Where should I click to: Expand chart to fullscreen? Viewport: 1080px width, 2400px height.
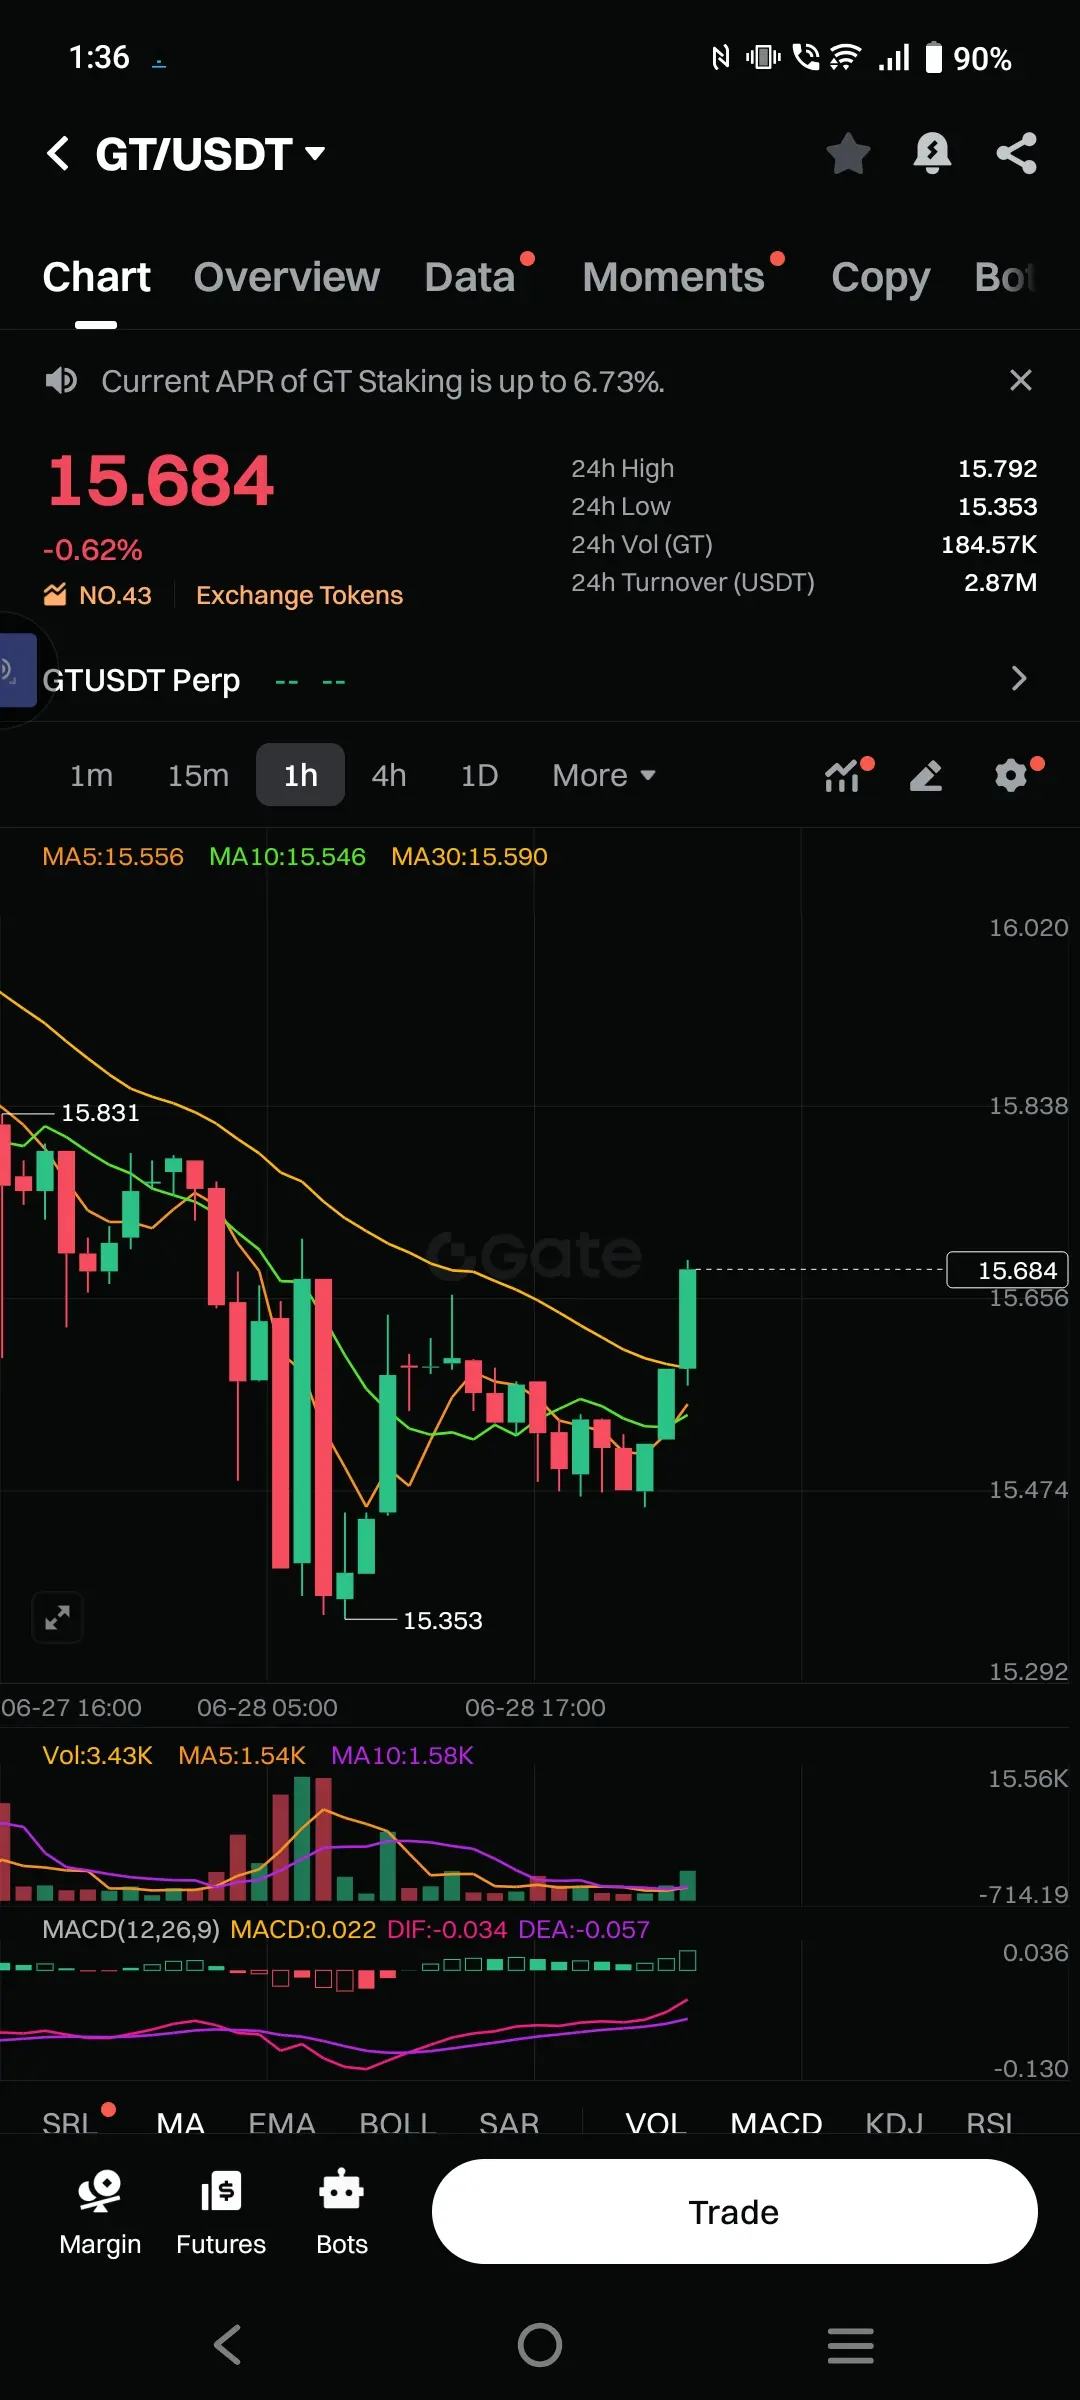[x=57, y=1617]
